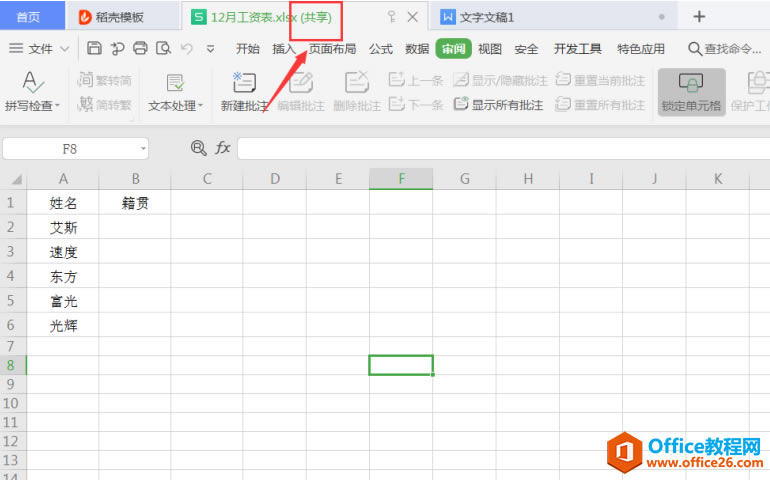The image size is (770, 480).
Task: Toggle Lock Cell (锁定单元格) button
Action: click(691, 92)
